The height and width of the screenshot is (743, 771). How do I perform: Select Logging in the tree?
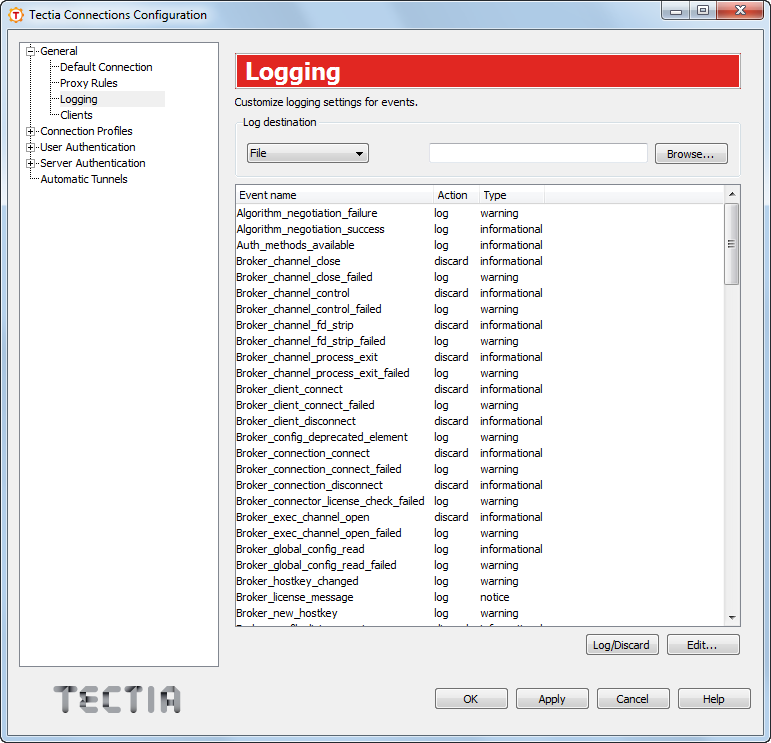[x=79, y=99]
